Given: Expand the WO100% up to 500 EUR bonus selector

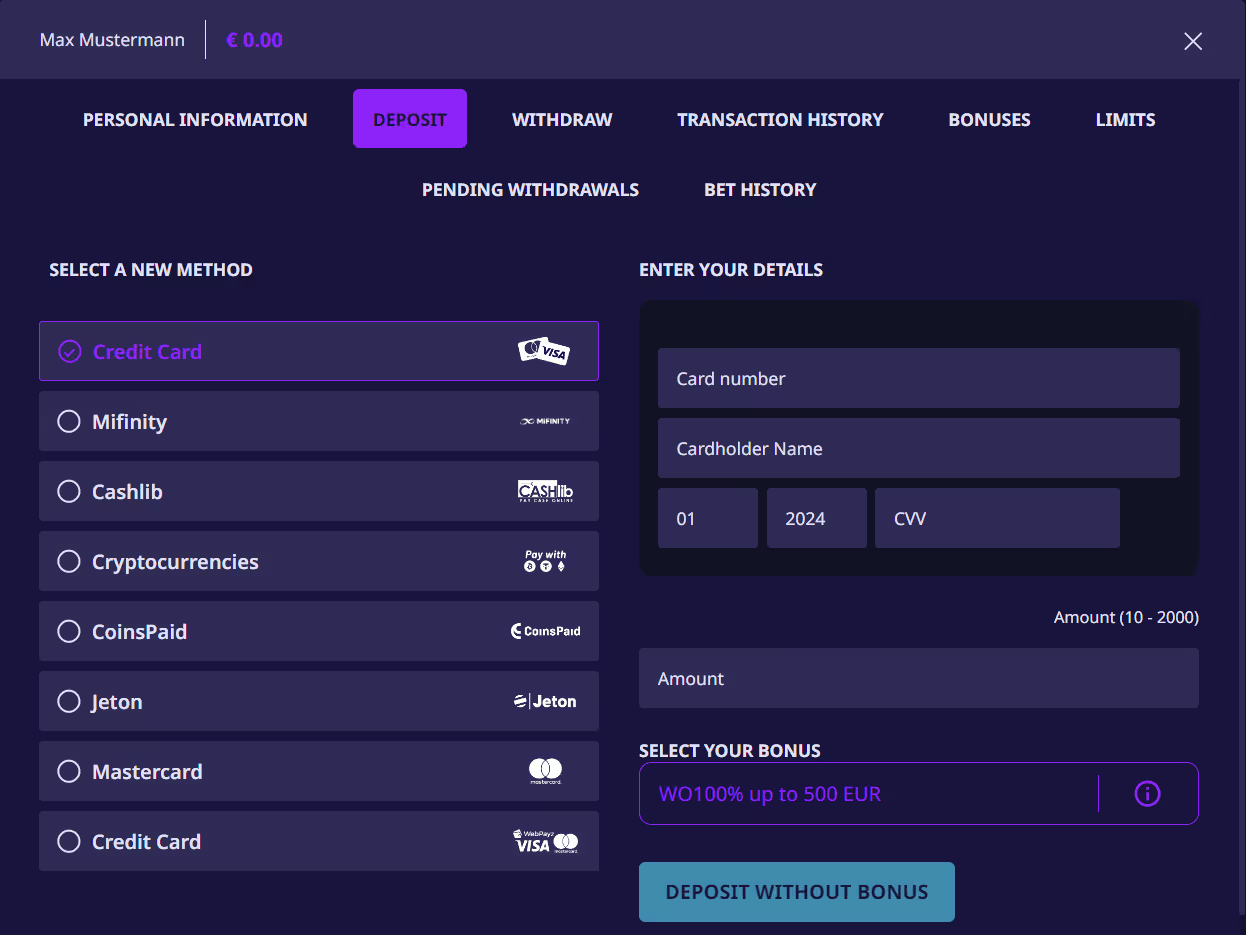Looking at the screenshot, I should coord(867,794).
